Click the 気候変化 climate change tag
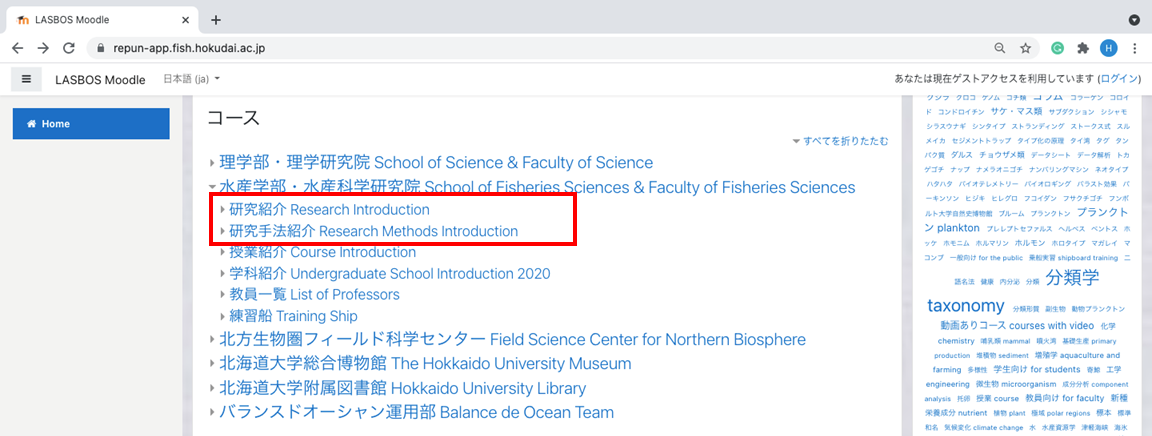 point(984,427)
